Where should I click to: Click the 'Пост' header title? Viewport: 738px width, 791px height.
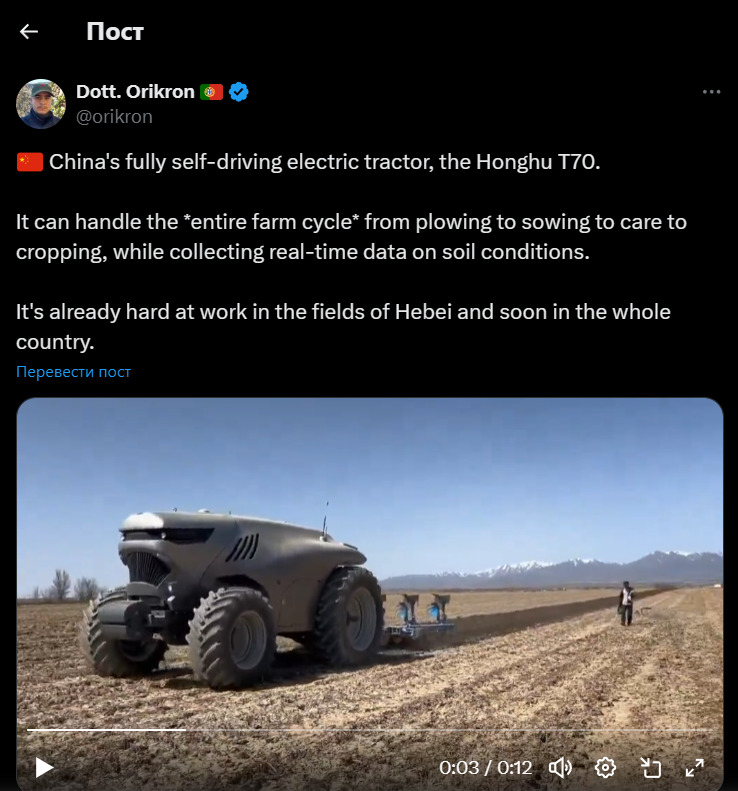coord(115,32)
